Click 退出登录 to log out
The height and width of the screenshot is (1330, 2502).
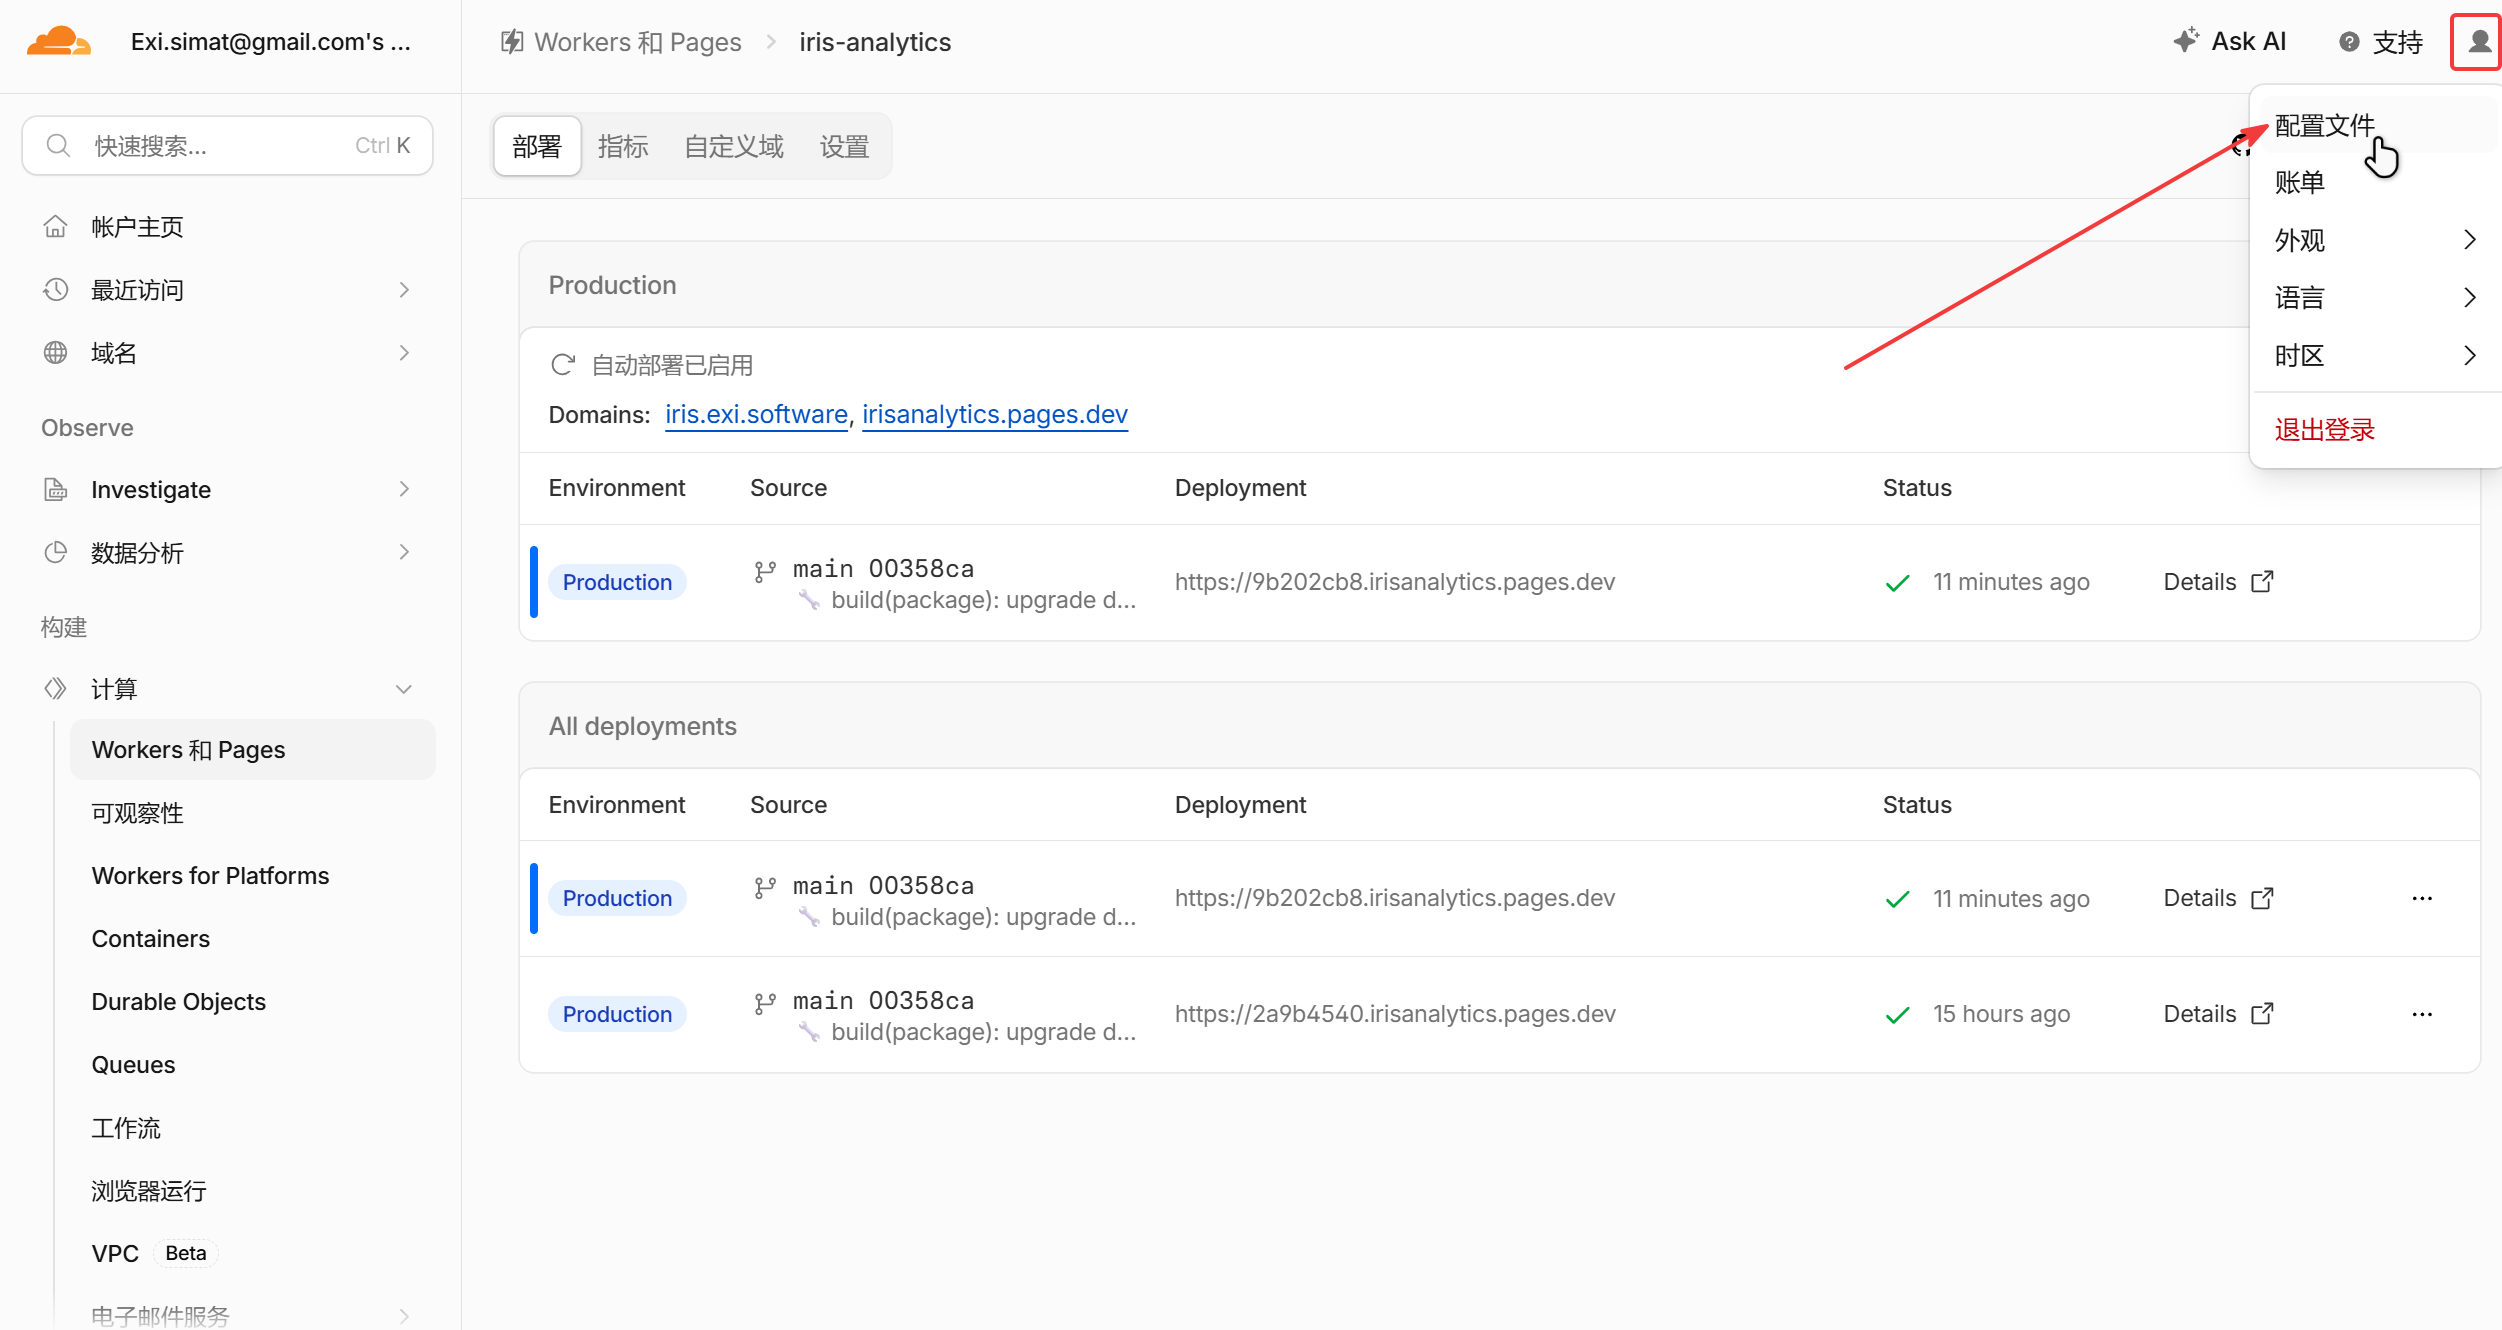click(2324, 430)
